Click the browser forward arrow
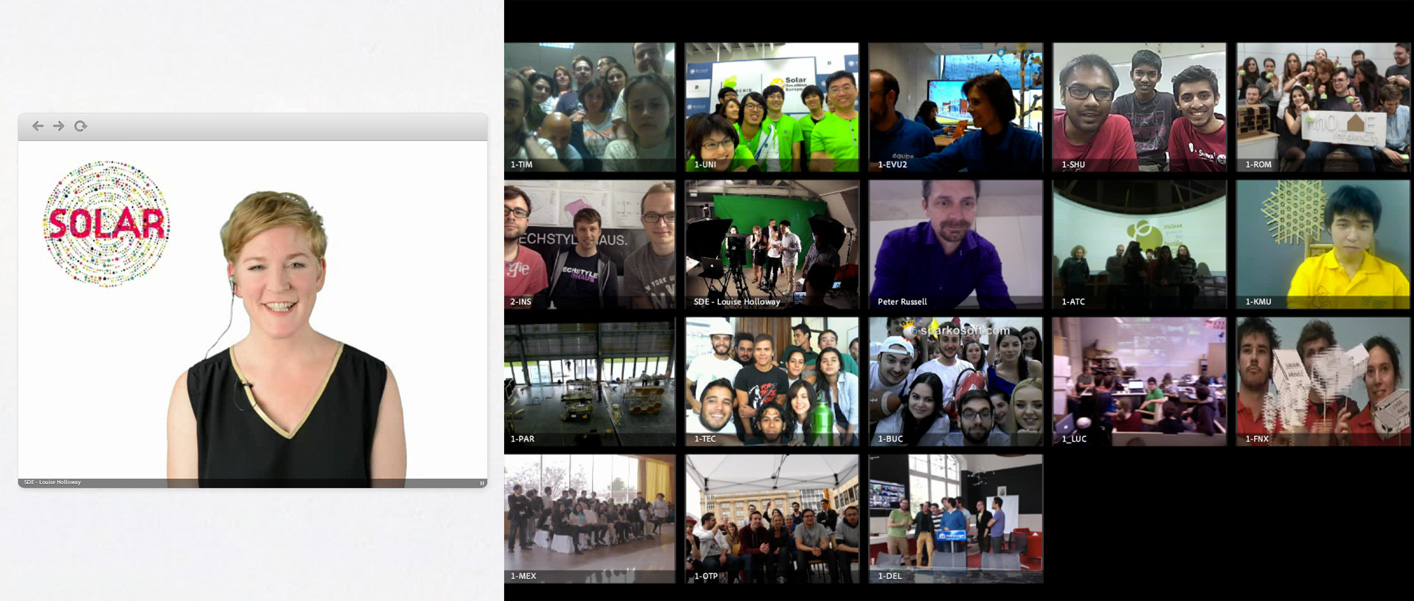The image size is (1414, 601). point(59,126)
